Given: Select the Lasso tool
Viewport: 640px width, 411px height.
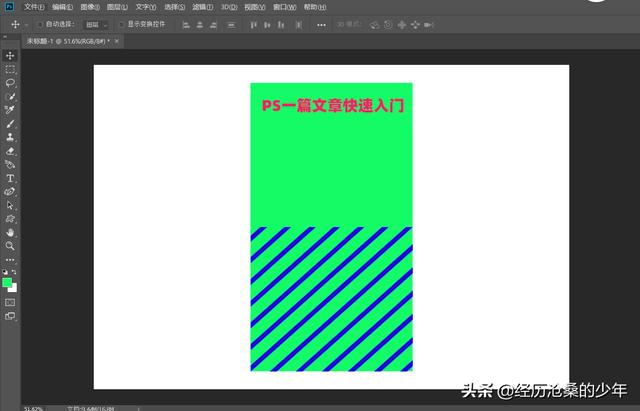Looking at the screenshot, I should click(10, 83).
